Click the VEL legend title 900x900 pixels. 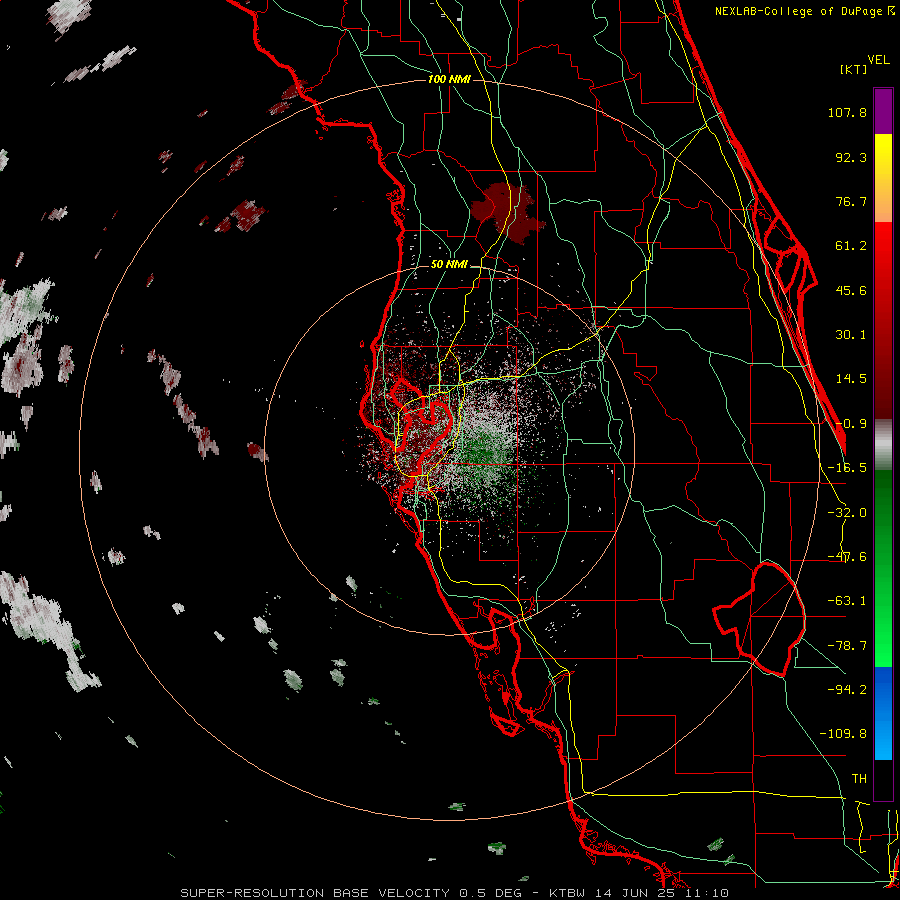click(878, 60)
